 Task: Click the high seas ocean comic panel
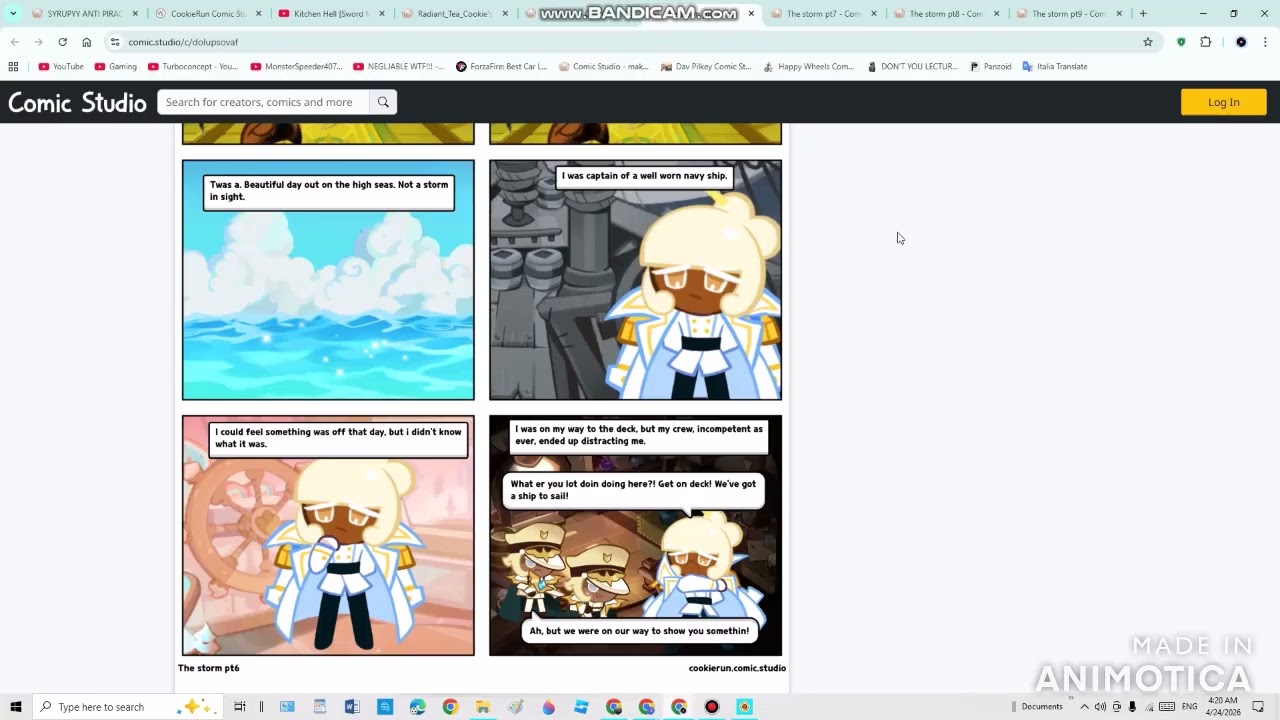point(328,280)
